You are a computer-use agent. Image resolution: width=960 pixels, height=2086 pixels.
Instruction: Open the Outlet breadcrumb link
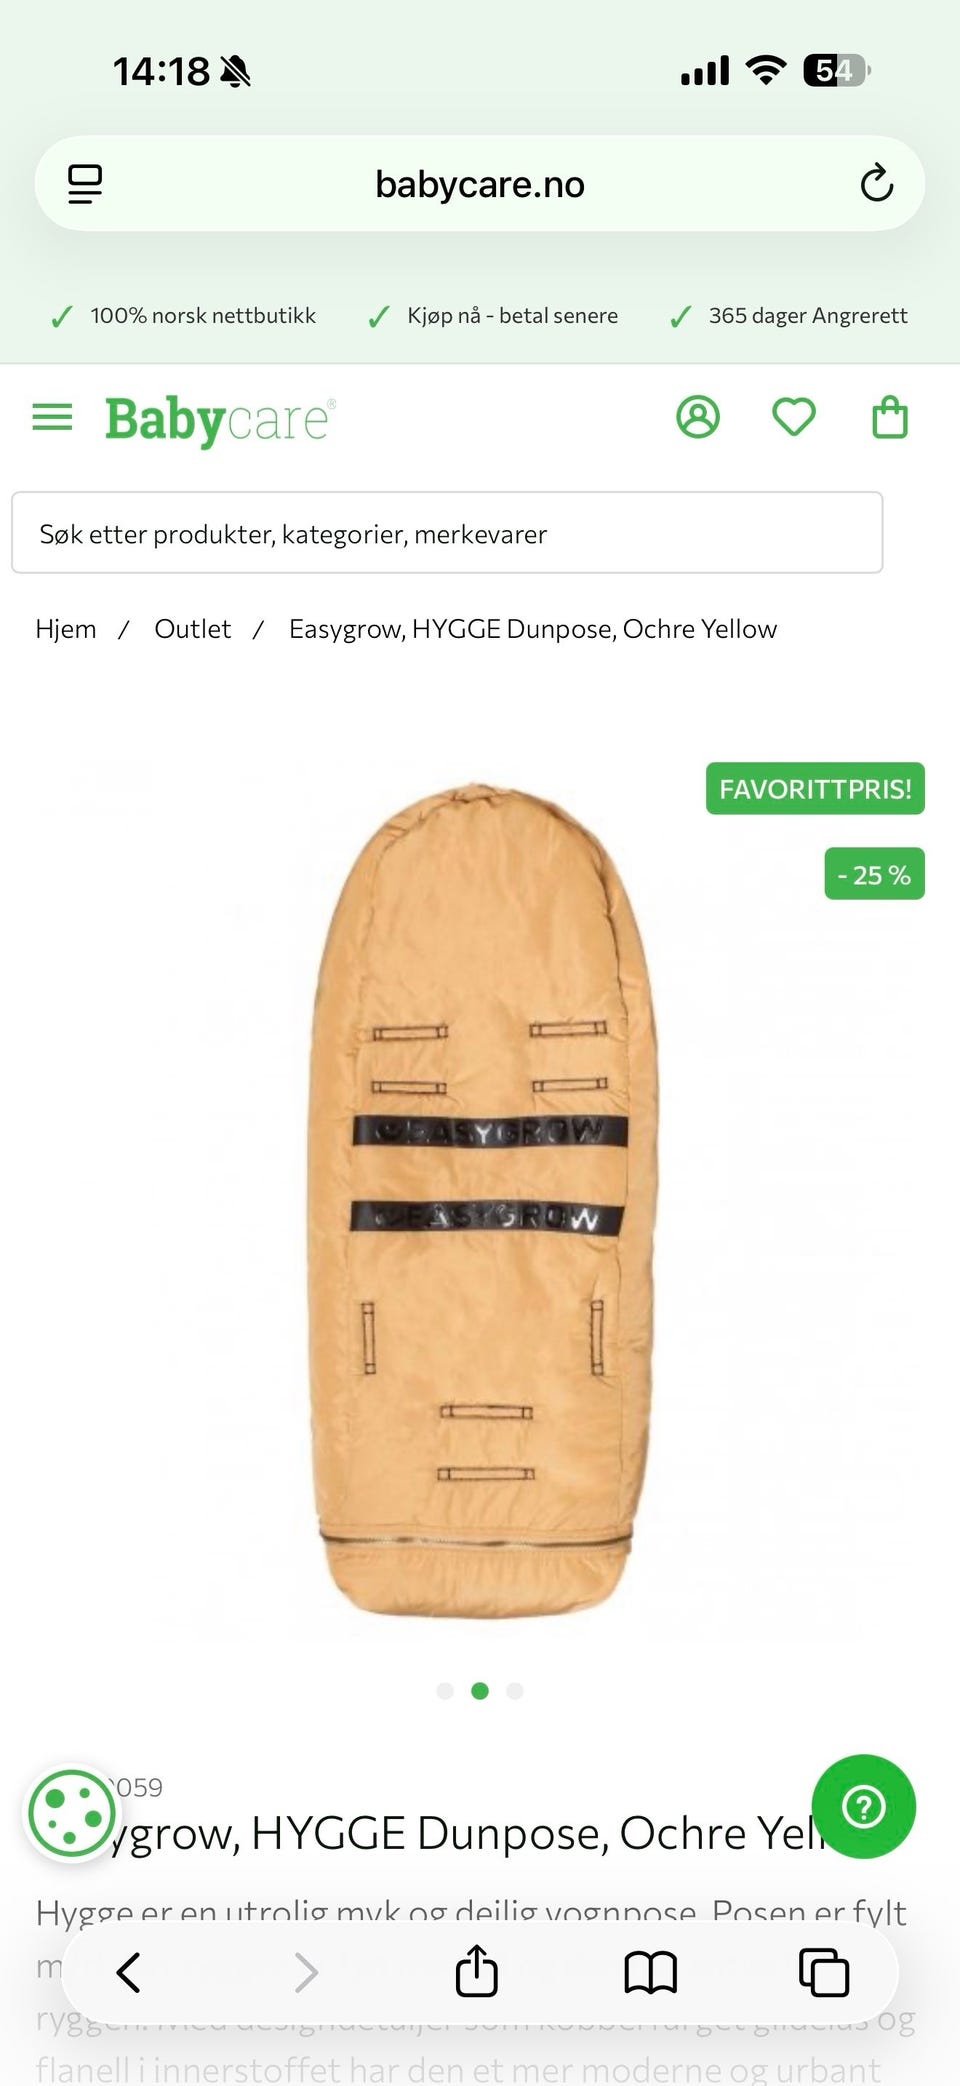point(192,629)
